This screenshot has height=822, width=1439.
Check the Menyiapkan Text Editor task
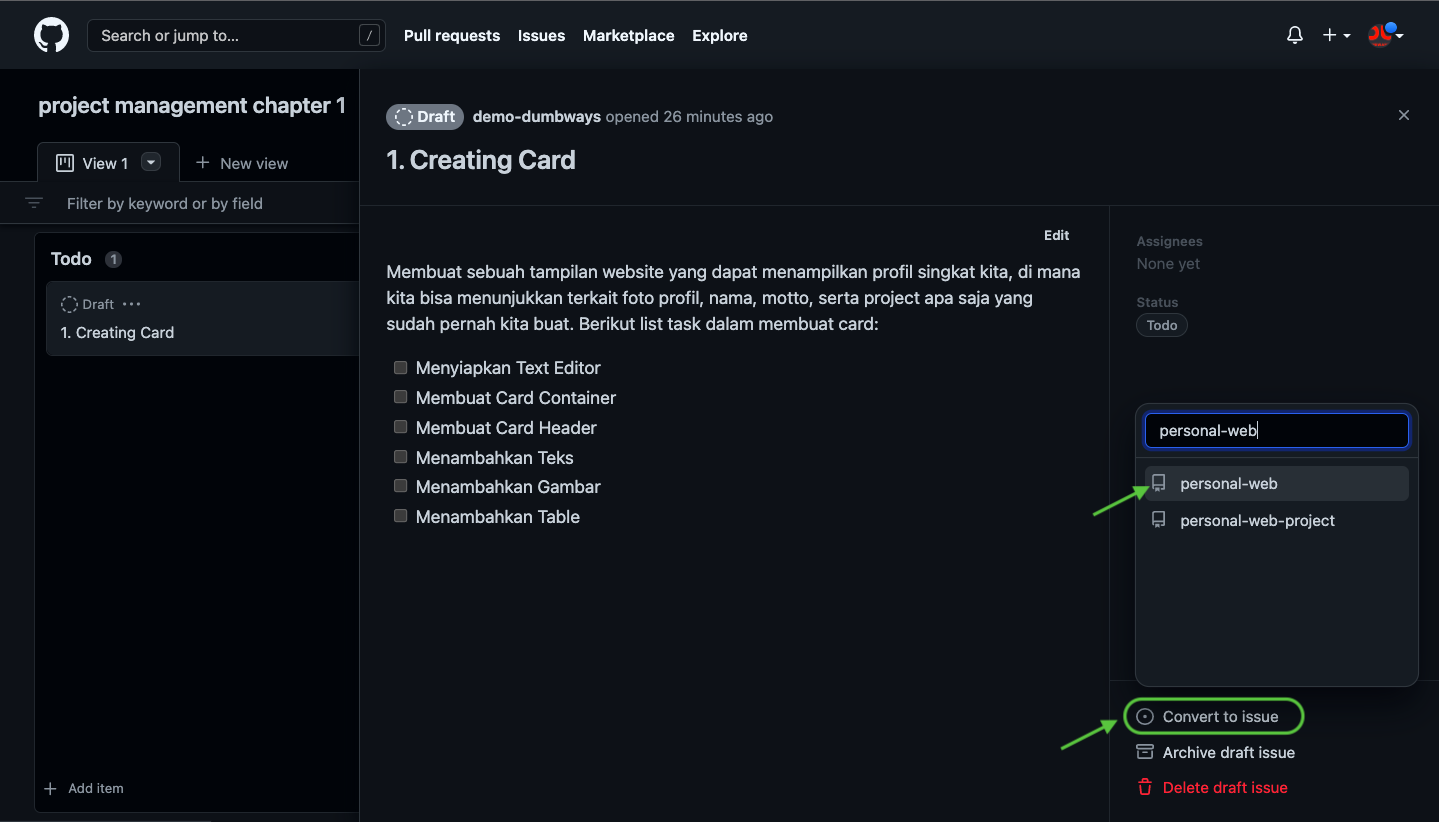pyautogui.click(x=400, y=367)
